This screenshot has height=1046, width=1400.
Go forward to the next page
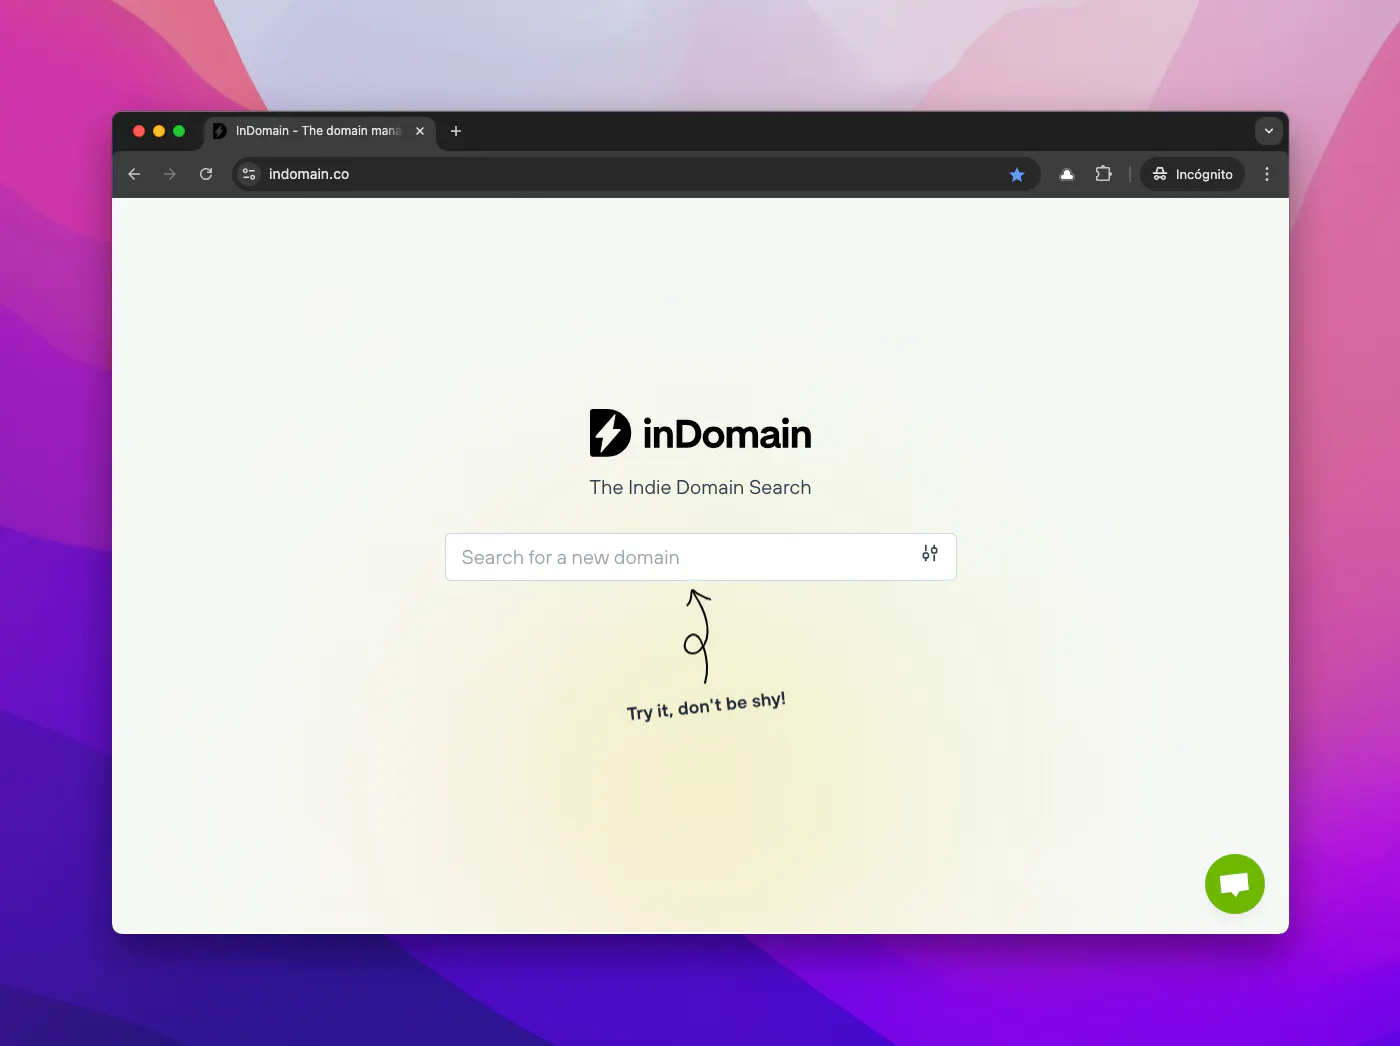click(170, 174)
